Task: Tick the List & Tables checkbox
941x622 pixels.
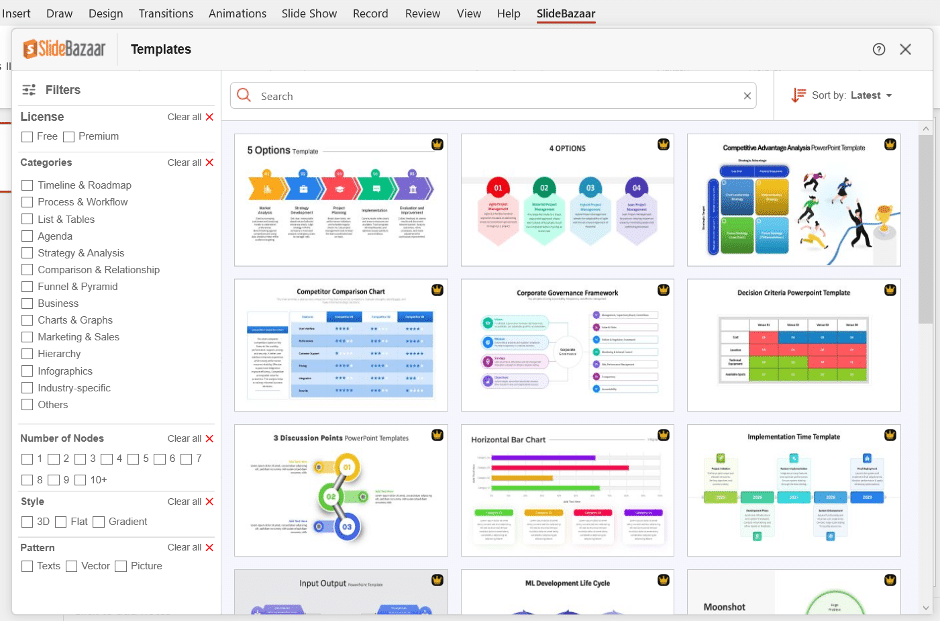Action: click(x=27, y=219)
